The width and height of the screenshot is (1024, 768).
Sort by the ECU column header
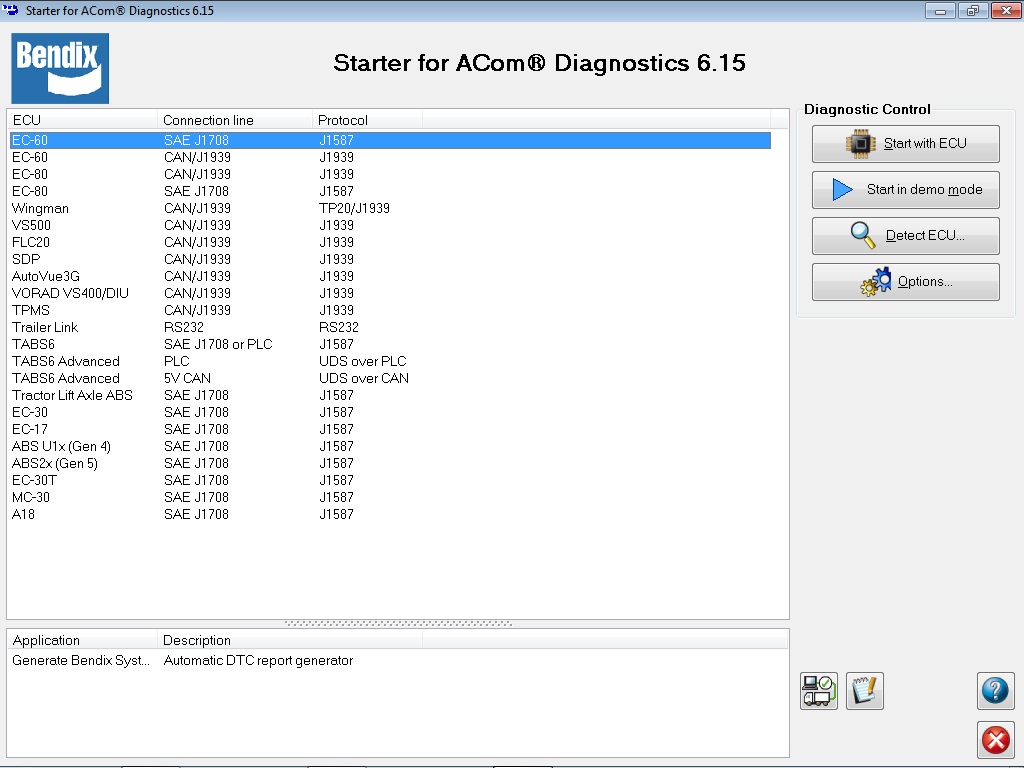click(x=82, y=120)
